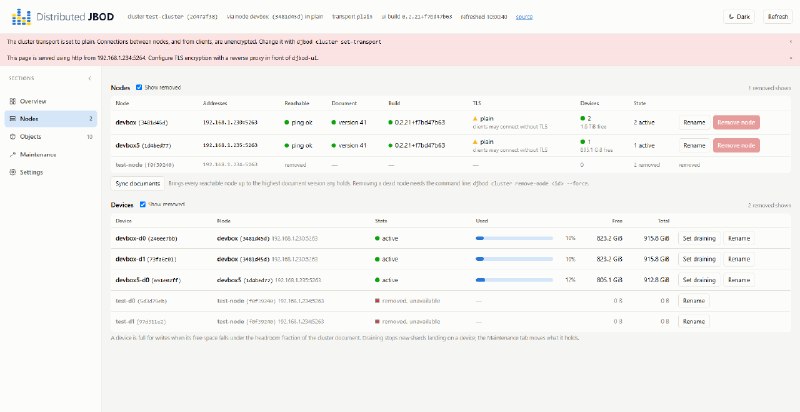Image resolution: width=800 pixels, height=412 pixels.
Task: Toggle Show removed checkbox for Nodes
Action: coord(139,87)
